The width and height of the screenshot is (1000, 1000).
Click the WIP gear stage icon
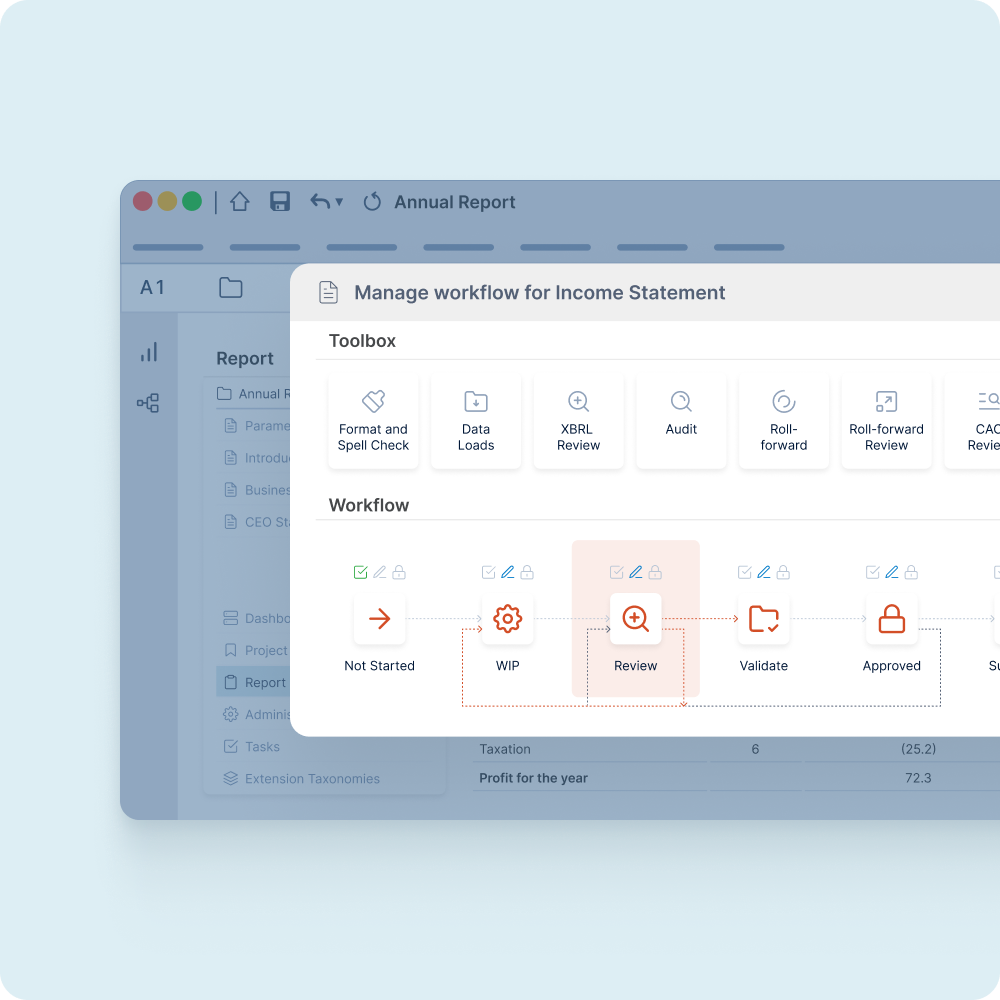point(507,619)
